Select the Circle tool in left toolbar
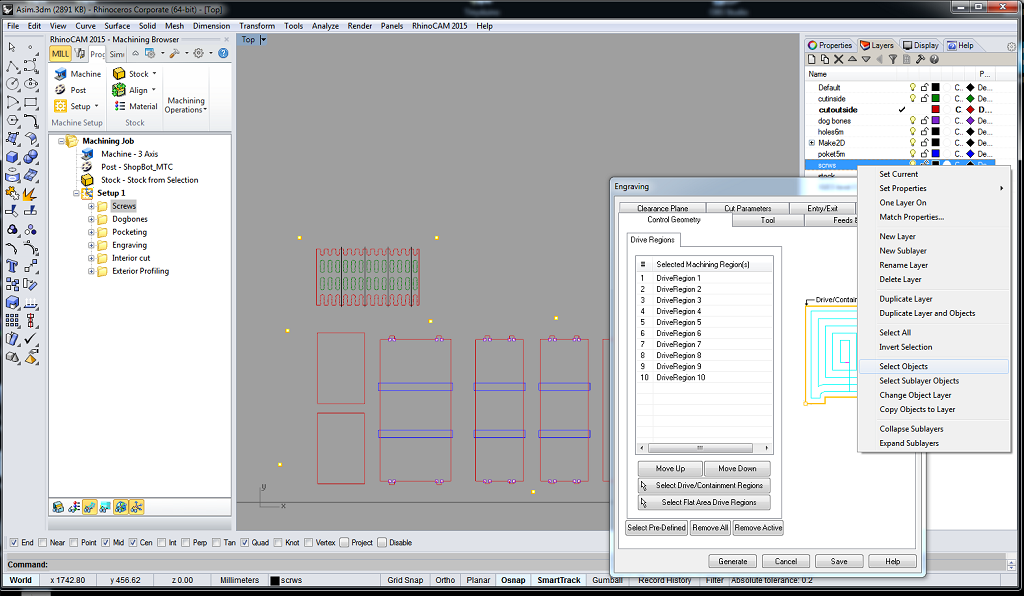This screenshot has width=1024, height=596. click(12, 84)
